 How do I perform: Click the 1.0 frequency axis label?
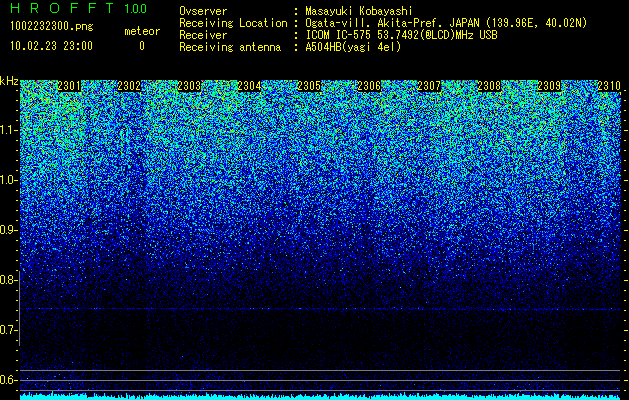coord(8,180)
